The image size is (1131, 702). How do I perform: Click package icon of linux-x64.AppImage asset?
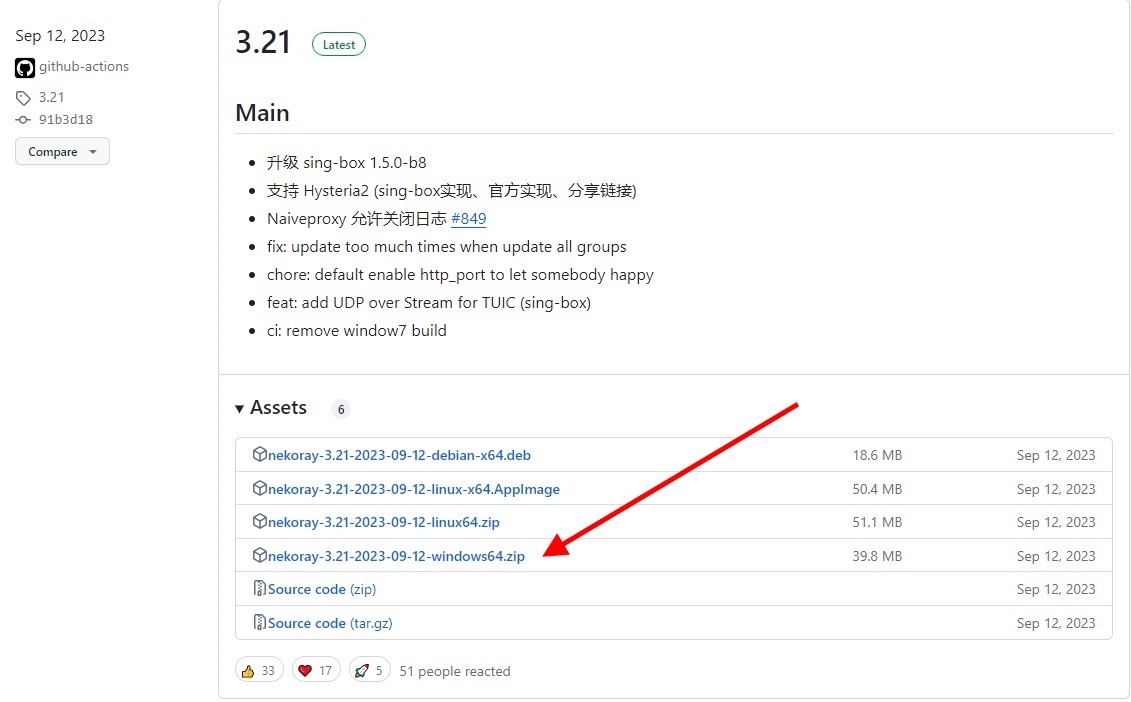pos(260,488)
